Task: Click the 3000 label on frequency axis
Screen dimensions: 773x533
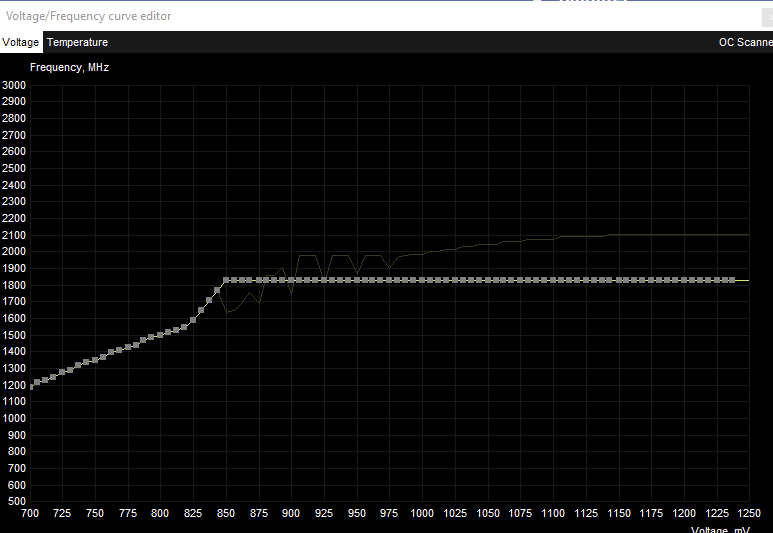Action: (14, 85)
